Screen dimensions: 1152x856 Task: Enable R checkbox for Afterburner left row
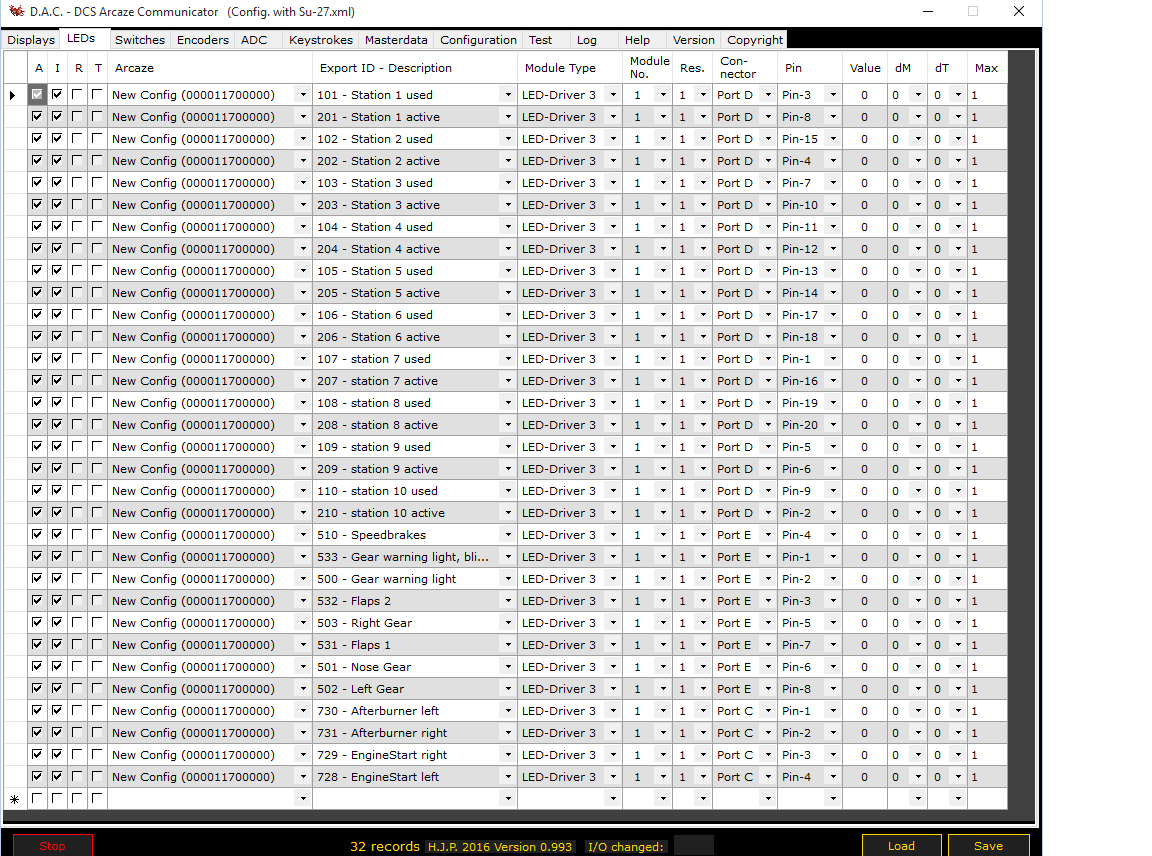tap(77, 711)
